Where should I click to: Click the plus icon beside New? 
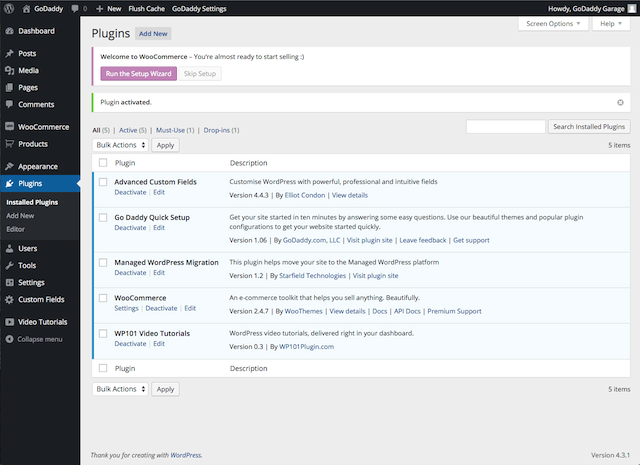[100, 9]
